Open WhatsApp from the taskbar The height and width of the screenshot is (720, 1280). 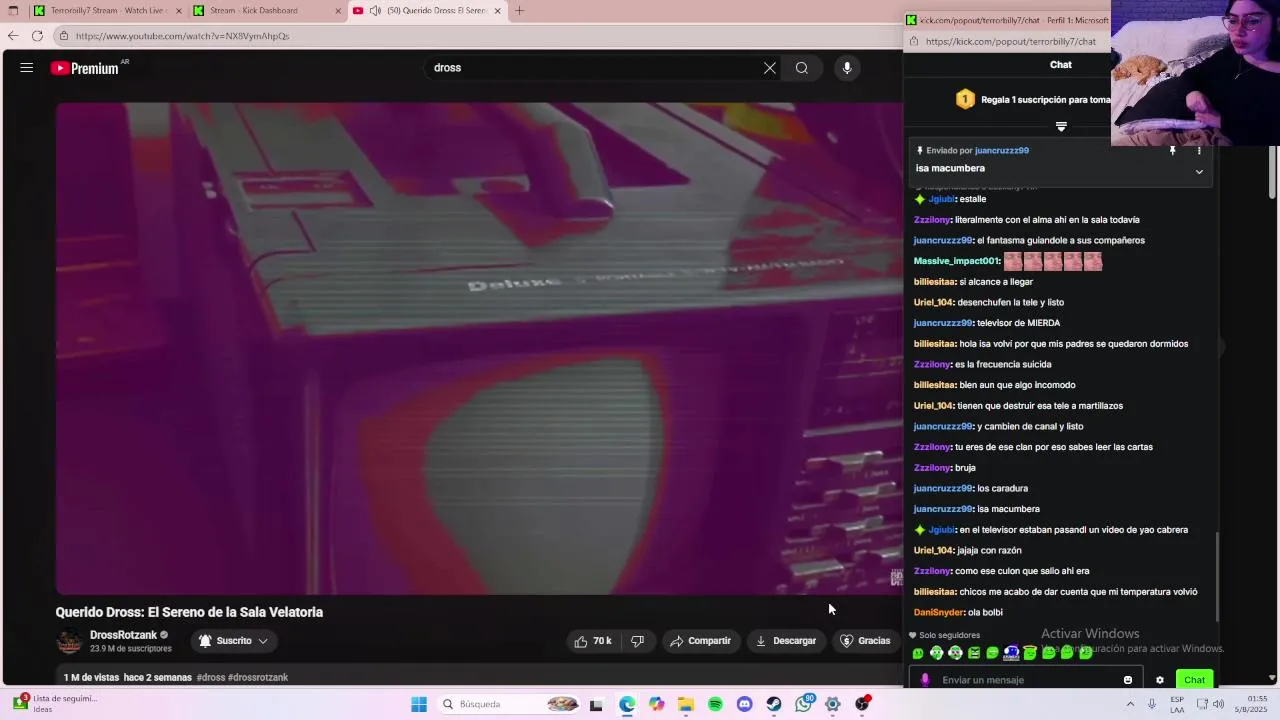tap(803, 704)
